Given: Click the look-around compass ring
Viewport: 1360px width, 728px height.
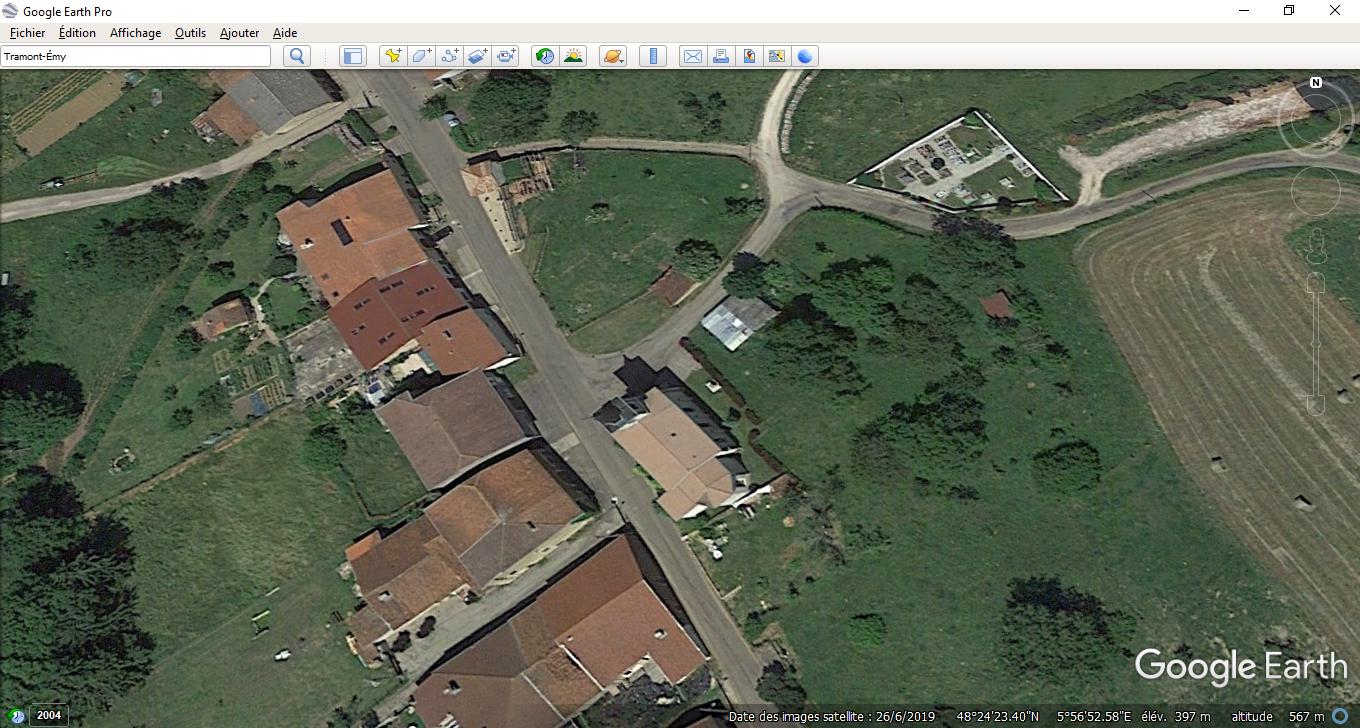Looking at the screenshot, I should [x=1316, y=119].
